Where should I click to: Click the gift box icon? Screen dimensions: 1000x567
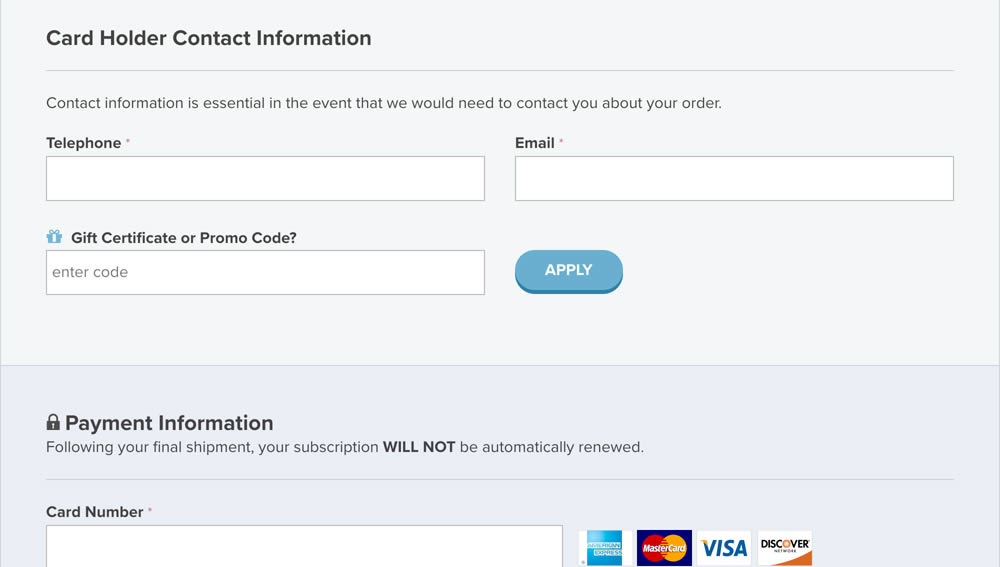[54, 237]
